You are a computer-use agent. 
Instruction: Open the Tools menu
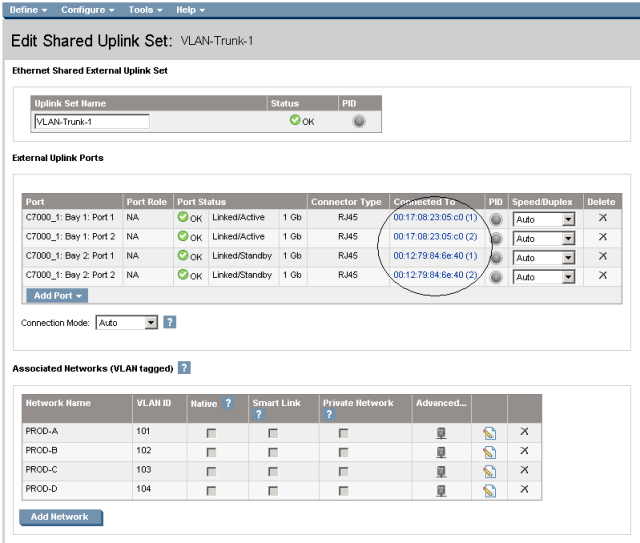coord(145,9)
